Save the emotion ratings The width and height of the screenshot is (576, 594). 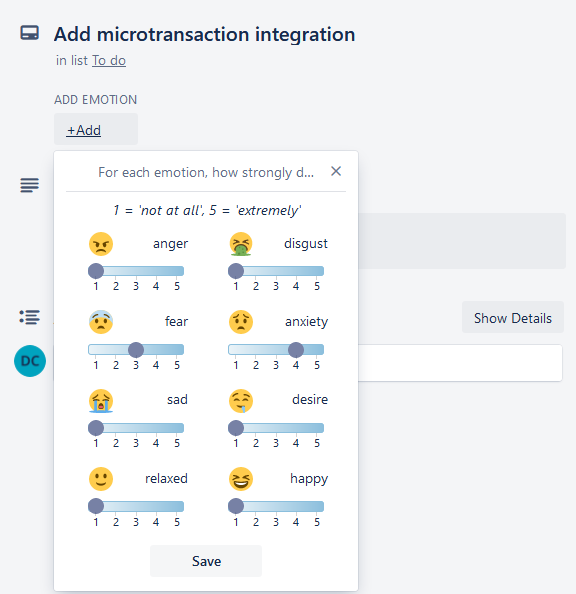tap(206, 561)
